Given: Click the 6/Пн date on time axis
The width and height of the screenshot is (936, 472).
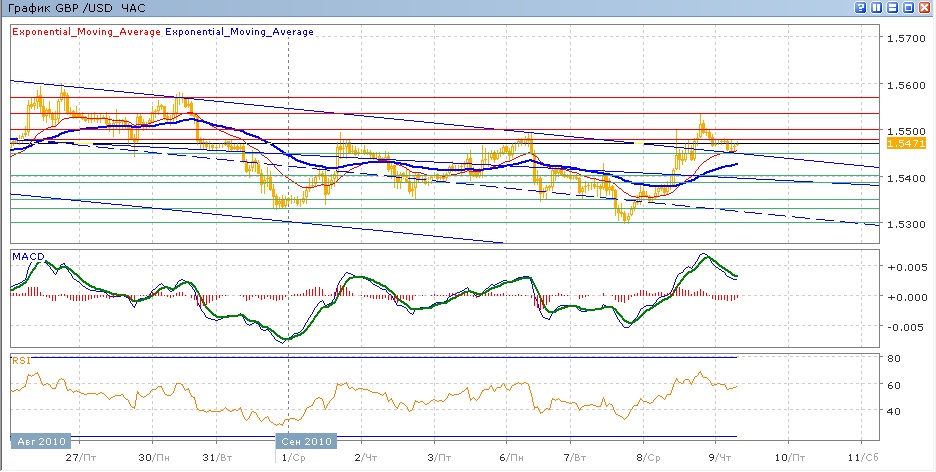Looking at the screenshot, I should [x=505, y=456].
